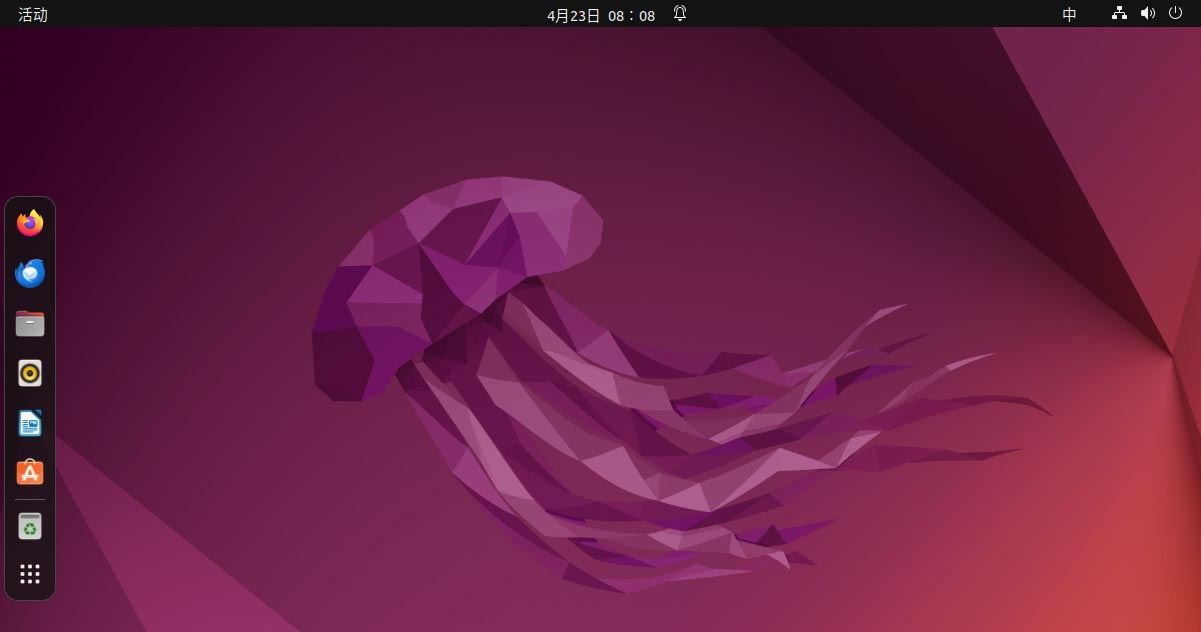Click the 08:08 time in top bar
The width and height of the screenshot is (1201, 632).
click(632, 15)
